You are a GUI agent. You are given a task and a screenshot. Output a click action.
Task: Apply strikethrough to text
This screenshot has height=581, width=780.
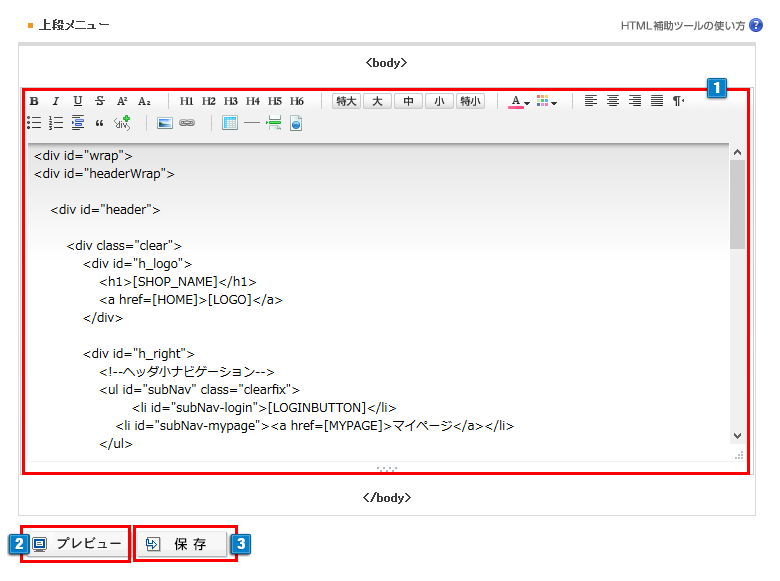point(100,101)
